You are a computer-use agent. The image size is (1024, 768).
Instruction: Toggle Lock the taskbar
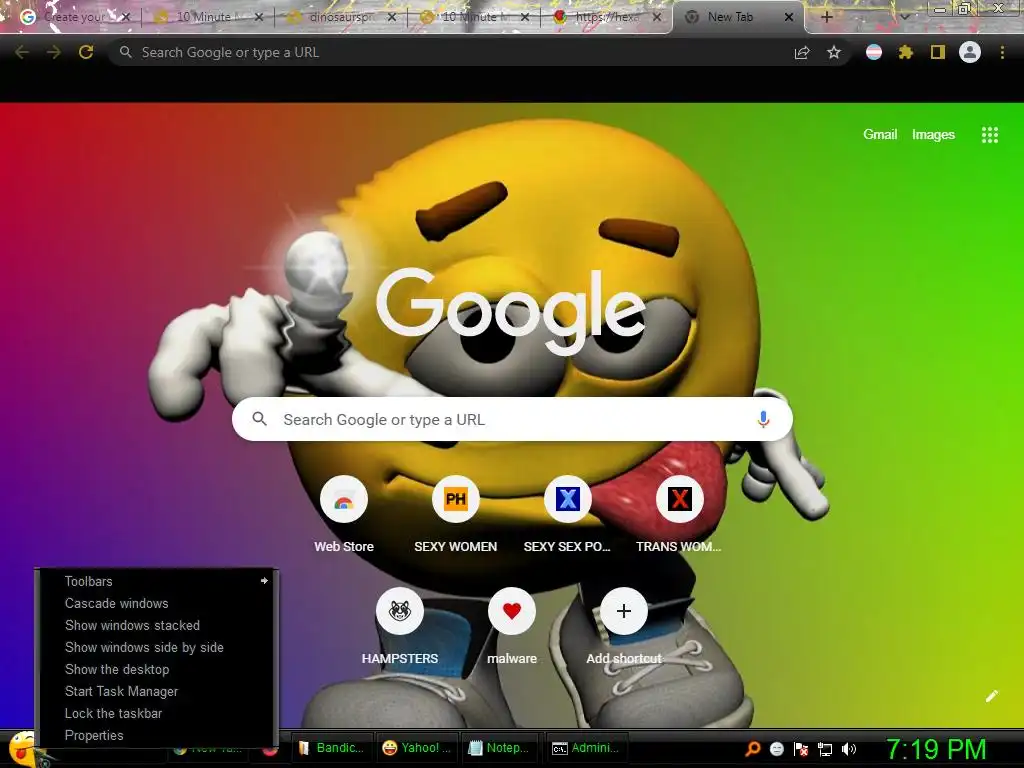[x=157, y=713]
